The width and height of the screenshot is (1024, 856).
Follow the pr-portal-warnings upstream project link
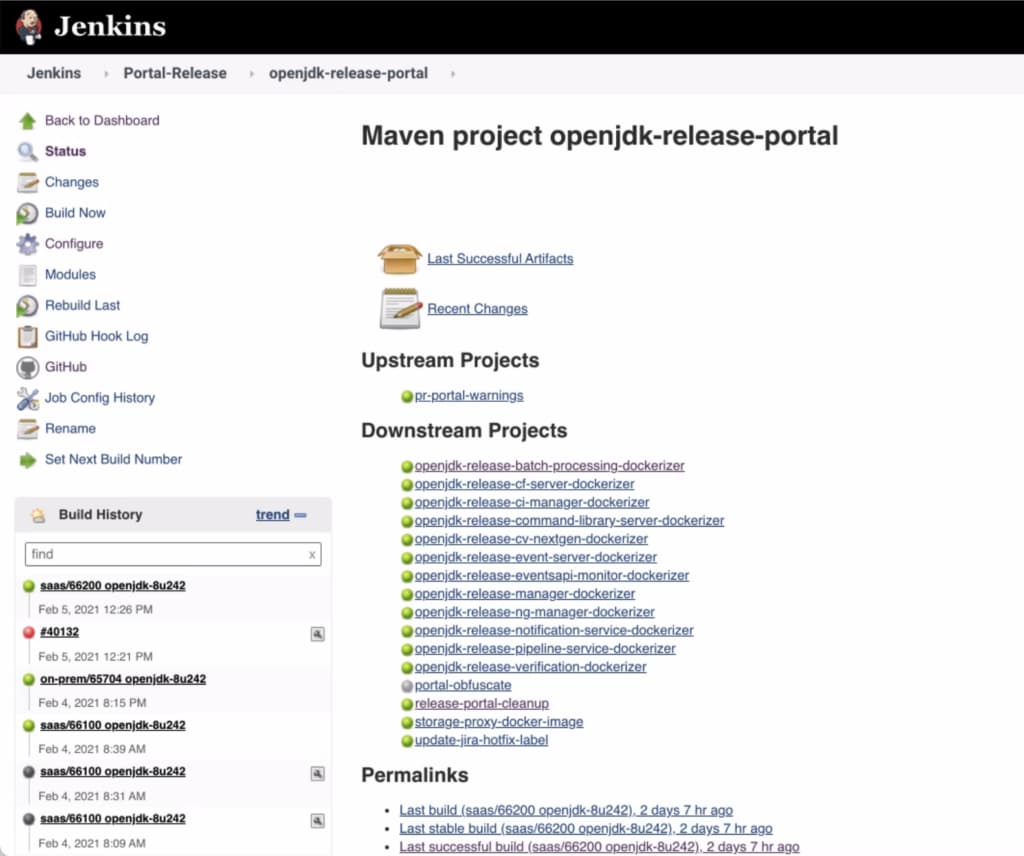pos(469,395)
